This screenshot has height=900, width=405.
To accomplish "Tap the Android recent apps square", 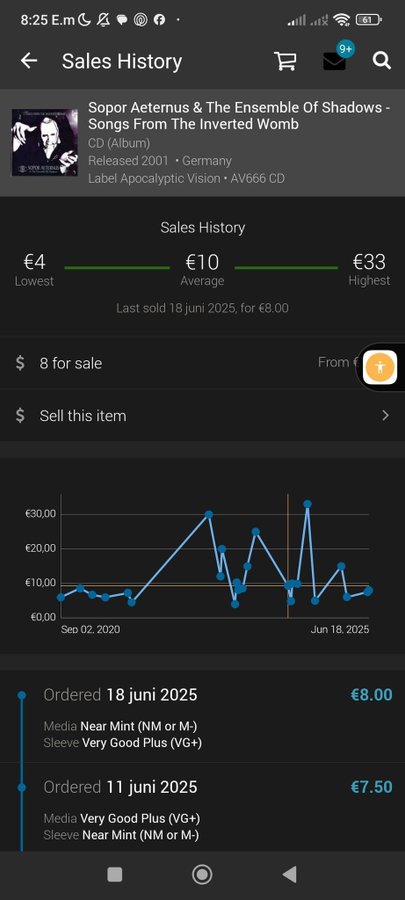I will click(x=115, y=874).
